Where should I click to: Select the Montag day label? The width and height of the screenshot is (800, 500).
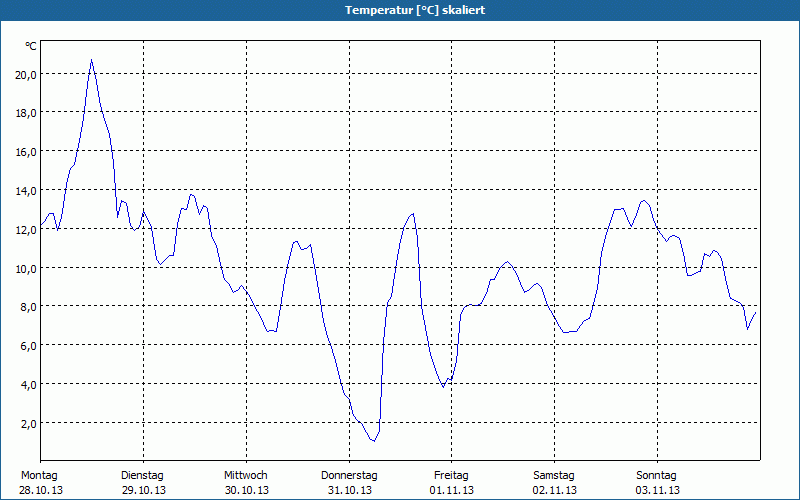[x=39, y=476]
